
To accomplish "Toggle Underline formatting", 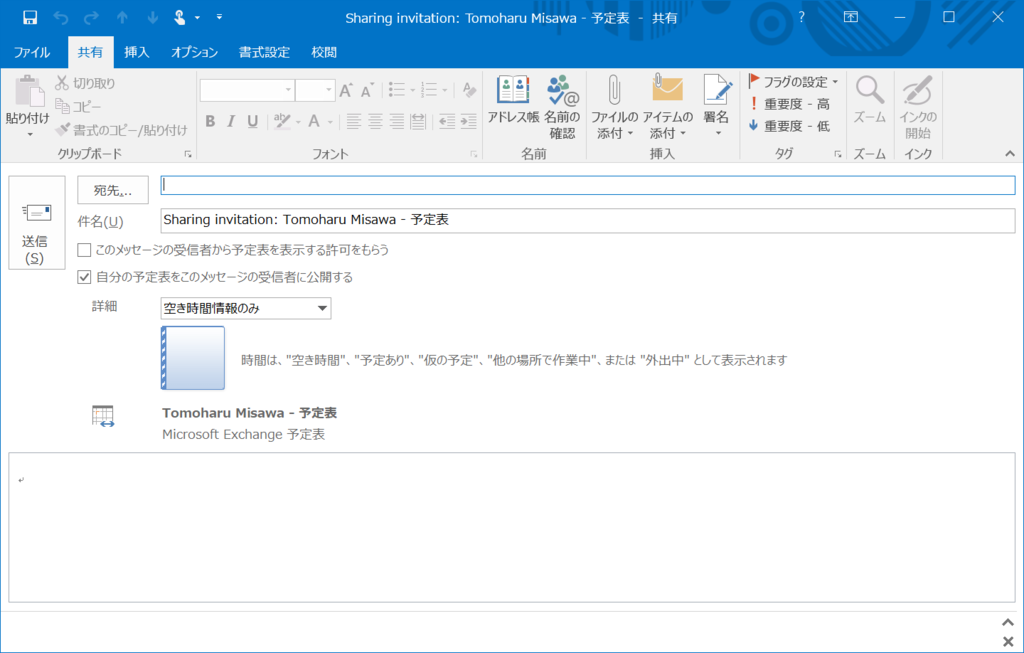I will pyautogui.click(x=252, y=121).
